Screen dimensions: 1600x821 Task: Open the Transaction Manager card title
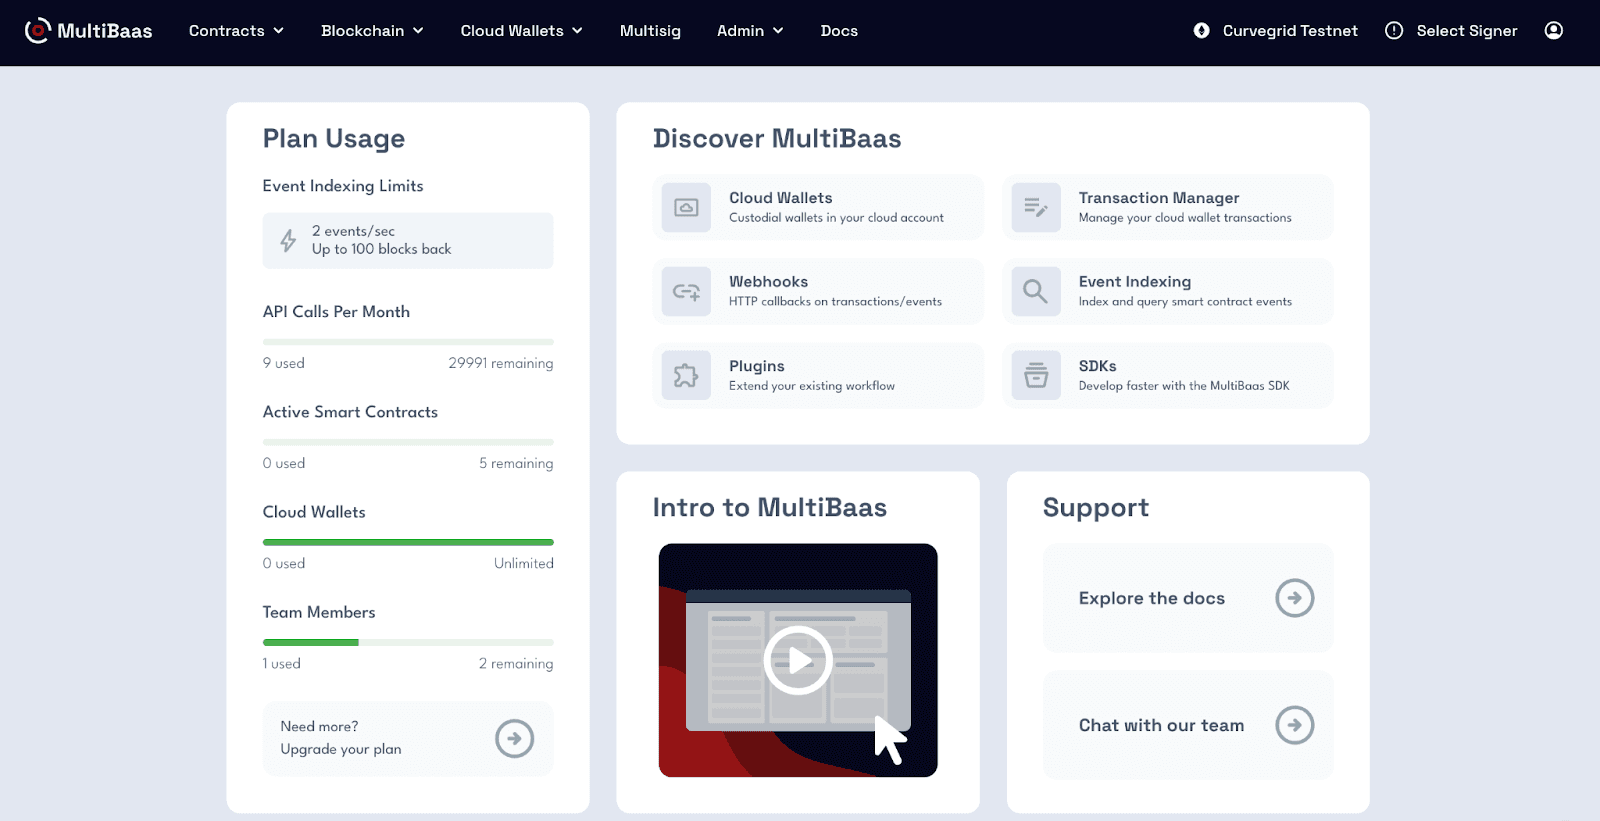click(x=1159, y=198)
